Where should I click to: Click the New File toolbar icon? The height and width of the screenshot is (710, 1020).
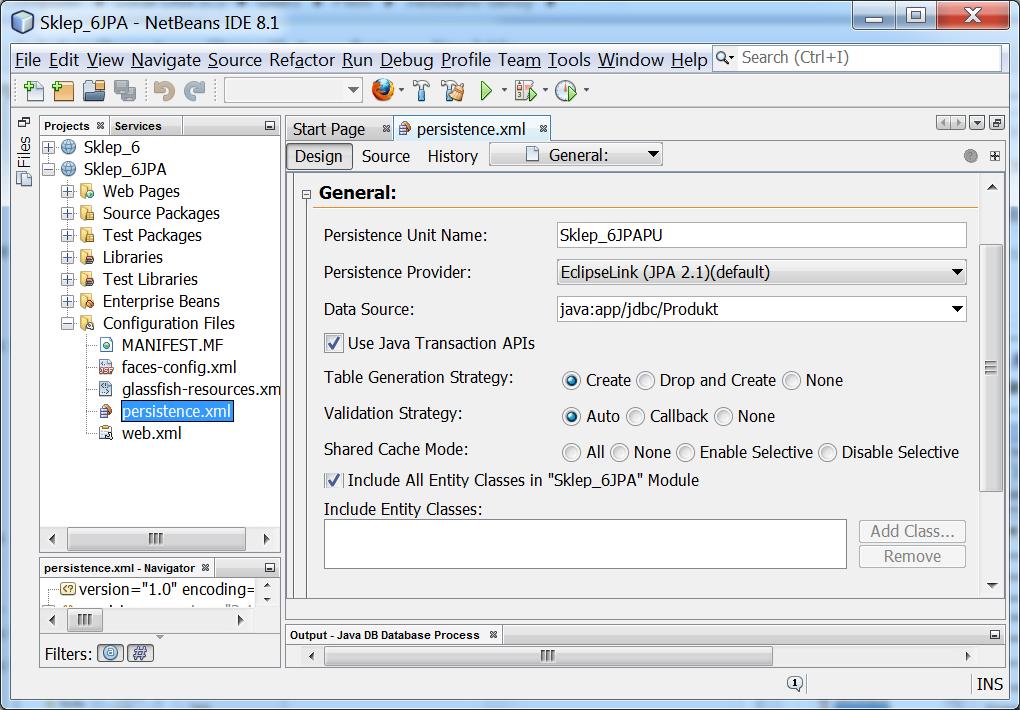[33, 90]
